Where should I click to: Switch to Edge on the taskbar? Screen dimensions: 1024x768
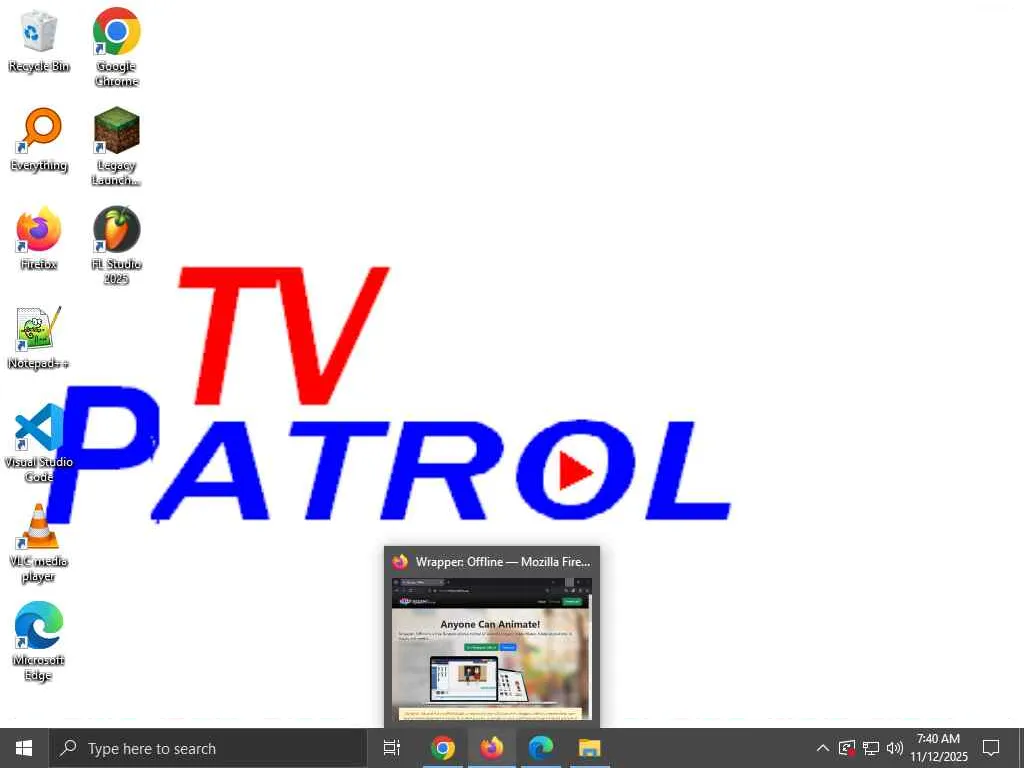tap(541, 748)
